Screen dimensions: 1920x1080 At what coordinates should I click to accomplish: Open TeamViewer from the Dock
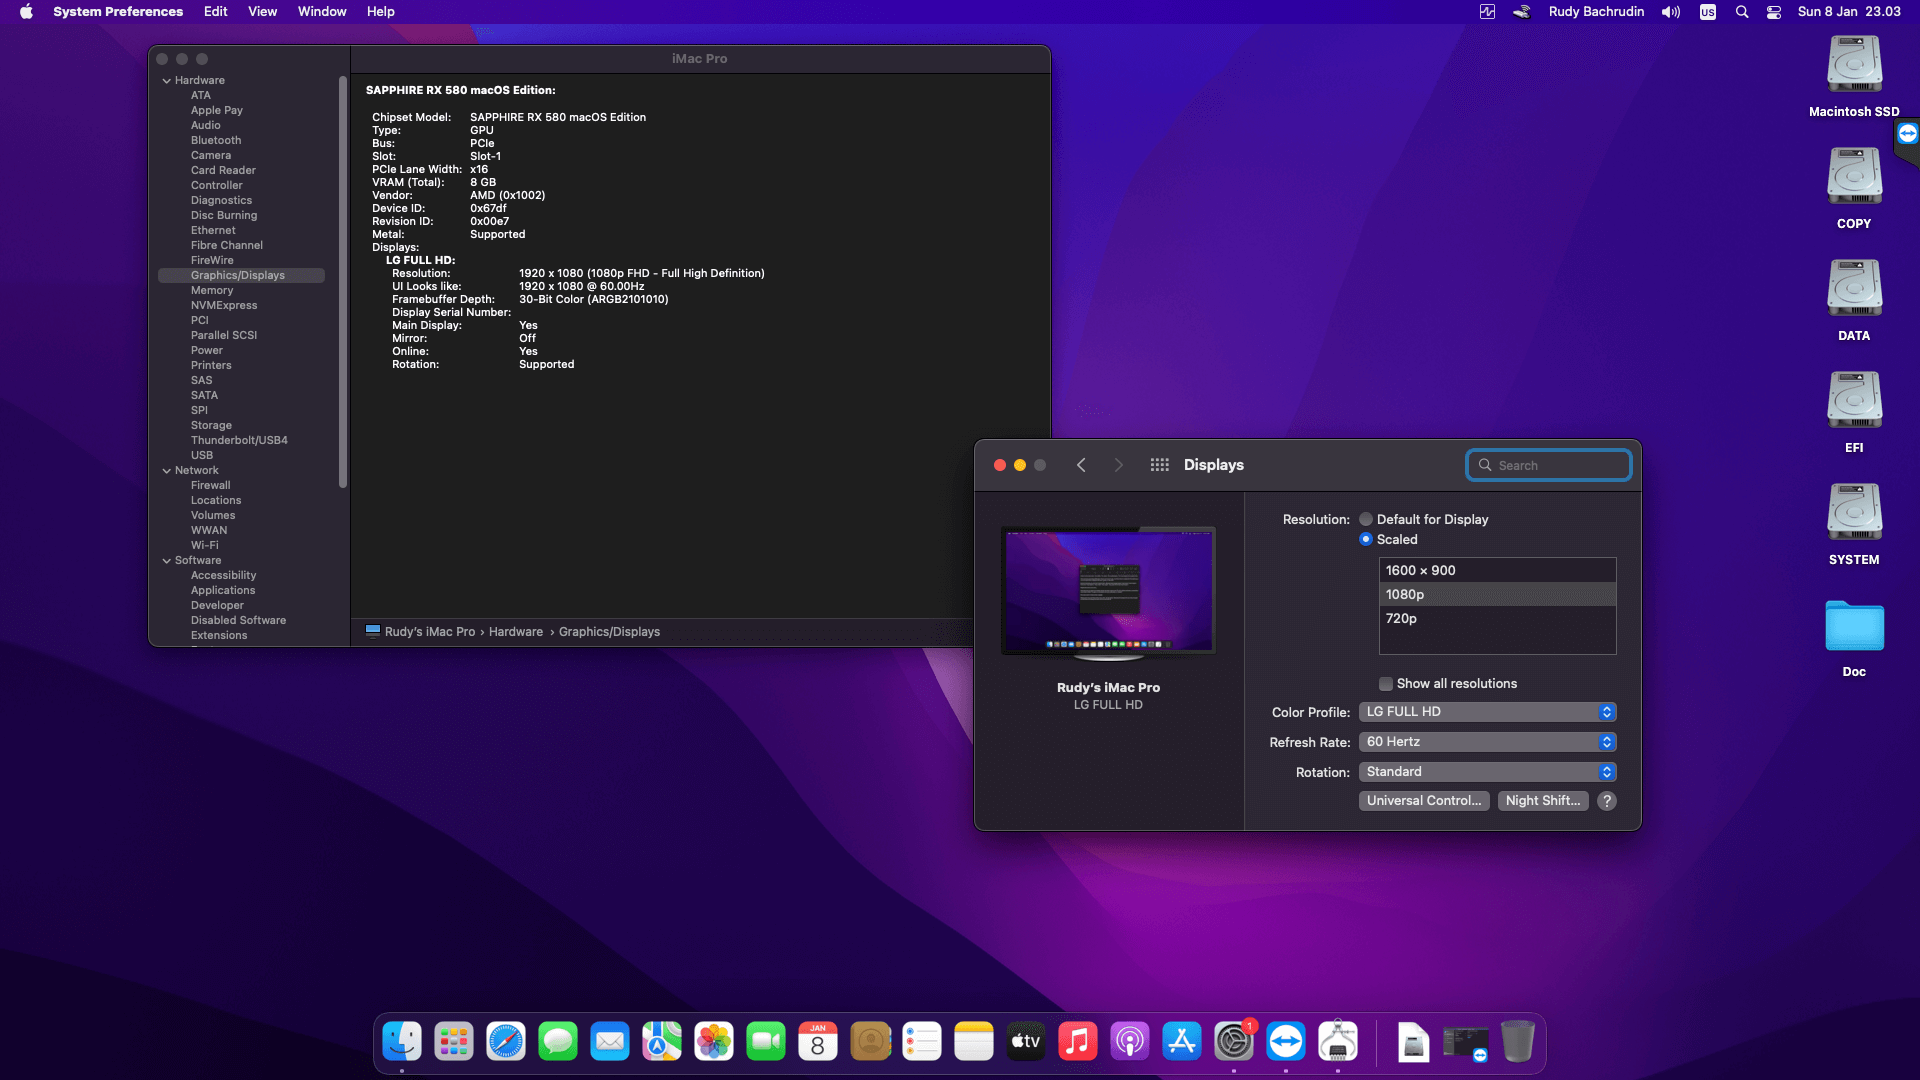(1286, 1042)
